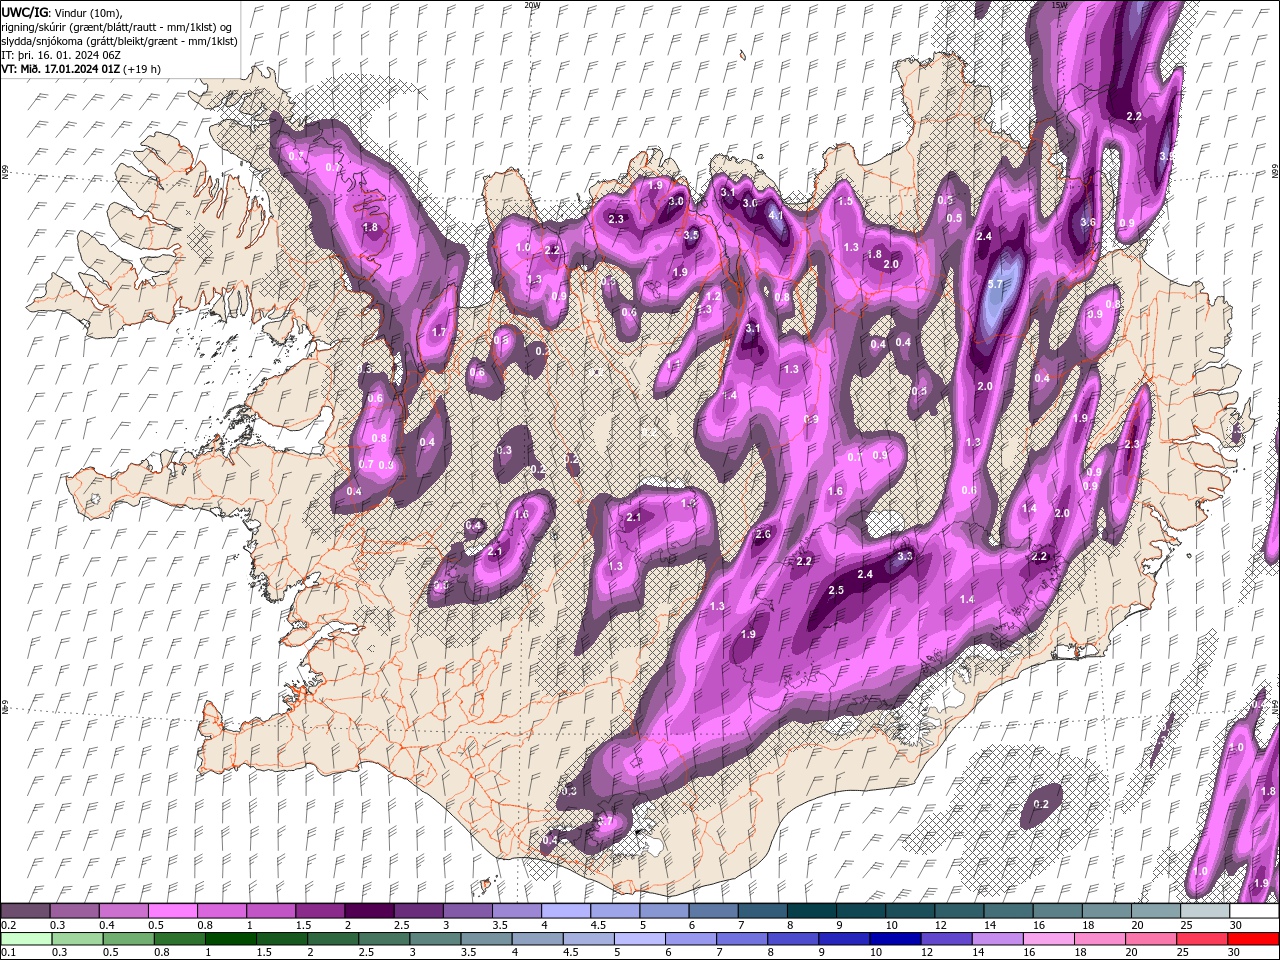Click the 2.4 value next to 3.3
The height and width of the screenshot is (960, 1280).
click(x=865, y=574)
